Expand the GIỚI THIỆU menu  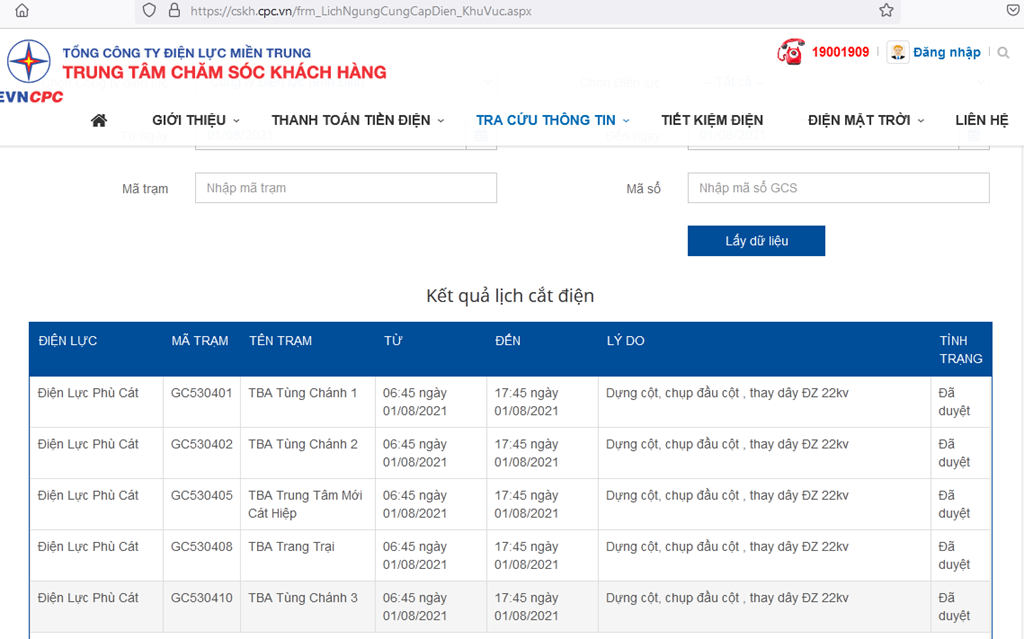click(x=196, y=120)
